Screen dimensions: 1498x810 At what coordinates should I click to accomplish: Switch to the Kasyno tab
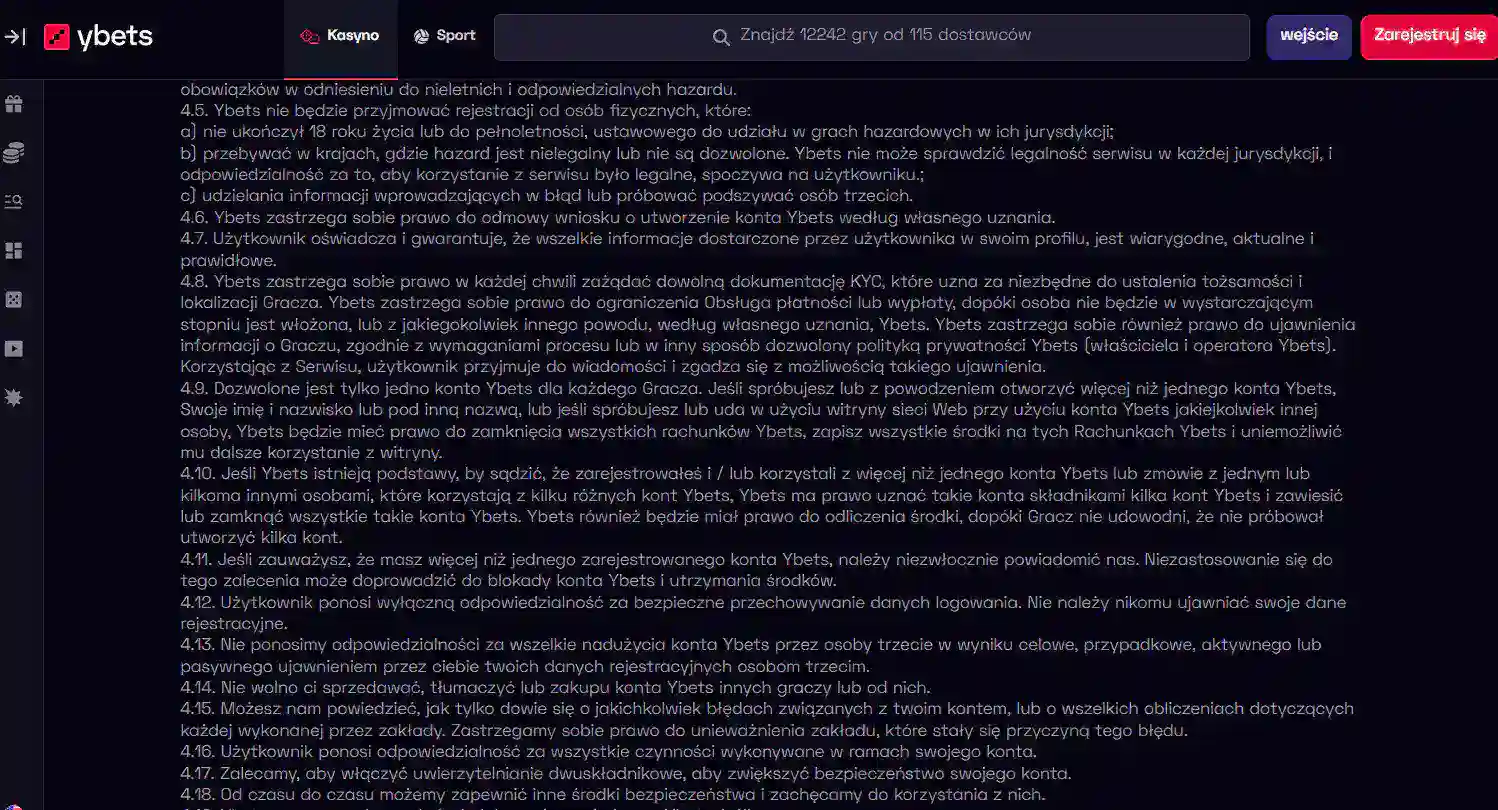340,37
